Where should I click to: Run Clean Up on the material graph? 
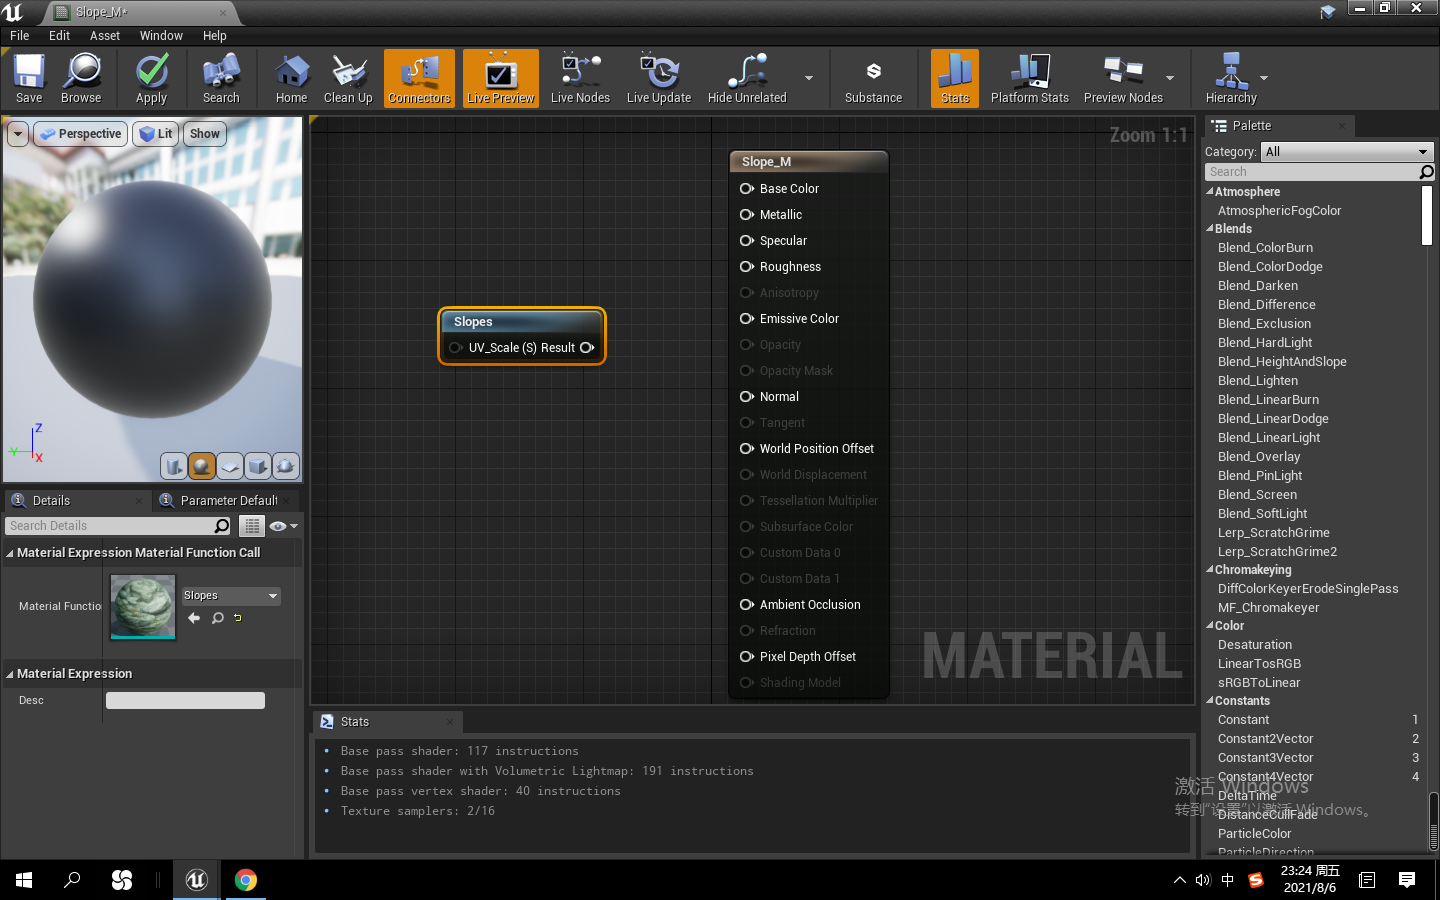pos(348,78)
